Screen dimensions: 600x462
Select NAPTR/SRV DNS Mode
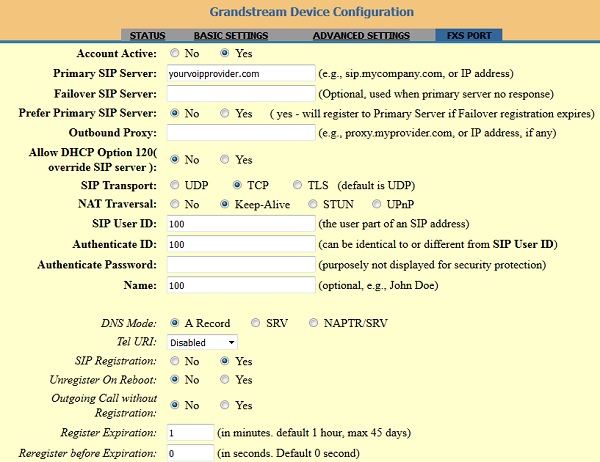[313, 323]
